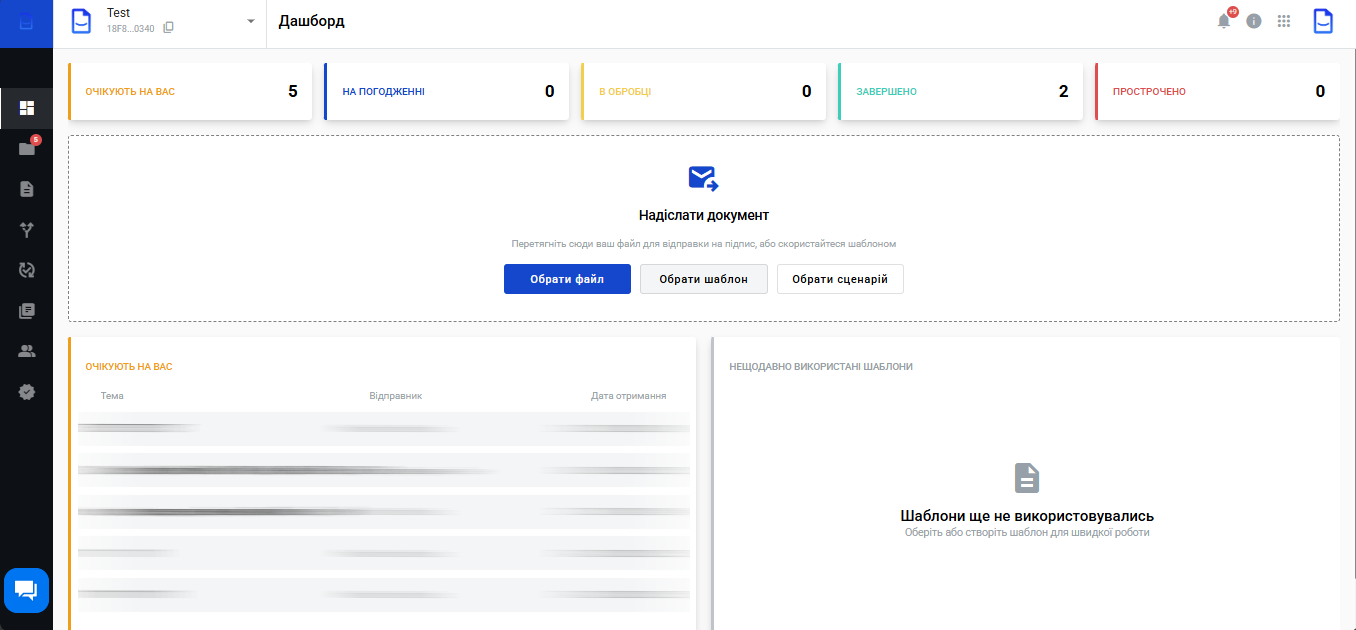Open the profile logo in top right
This screenshot has width=1356, height=630.
click(x=1323, y=21)
